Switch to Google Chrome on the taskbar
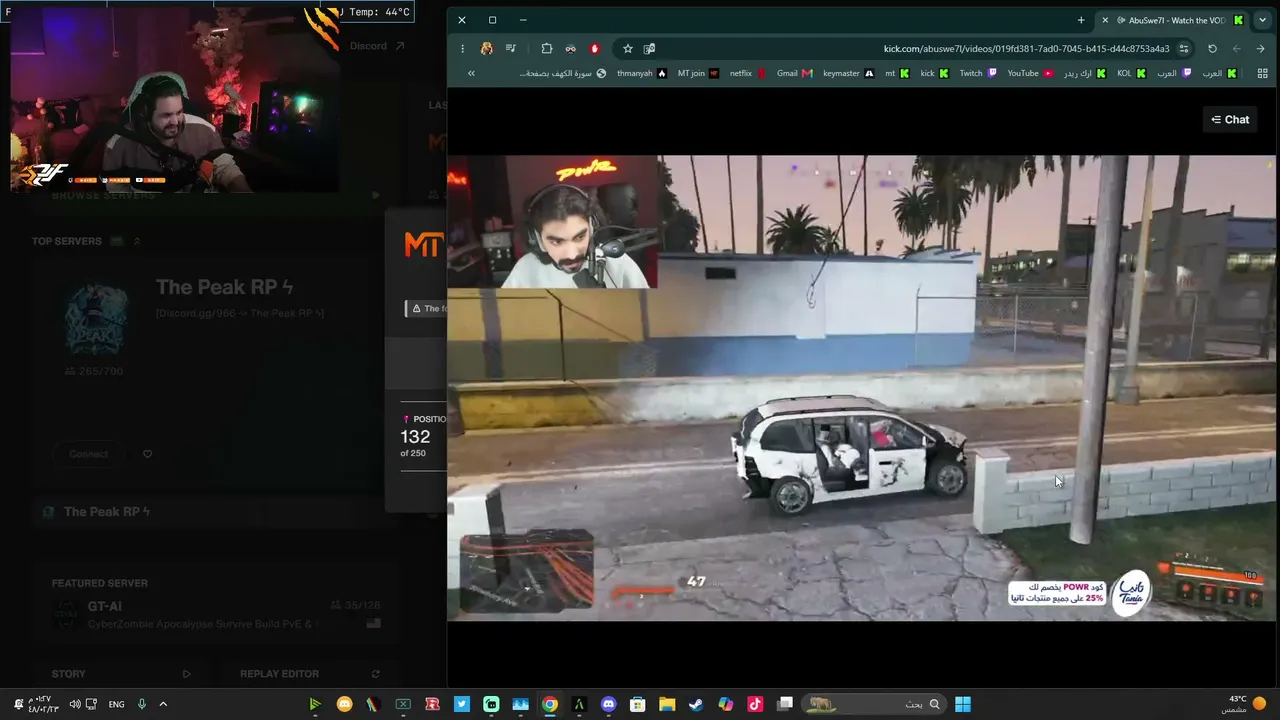This screenshot has width=1280, height=720. 550,704
